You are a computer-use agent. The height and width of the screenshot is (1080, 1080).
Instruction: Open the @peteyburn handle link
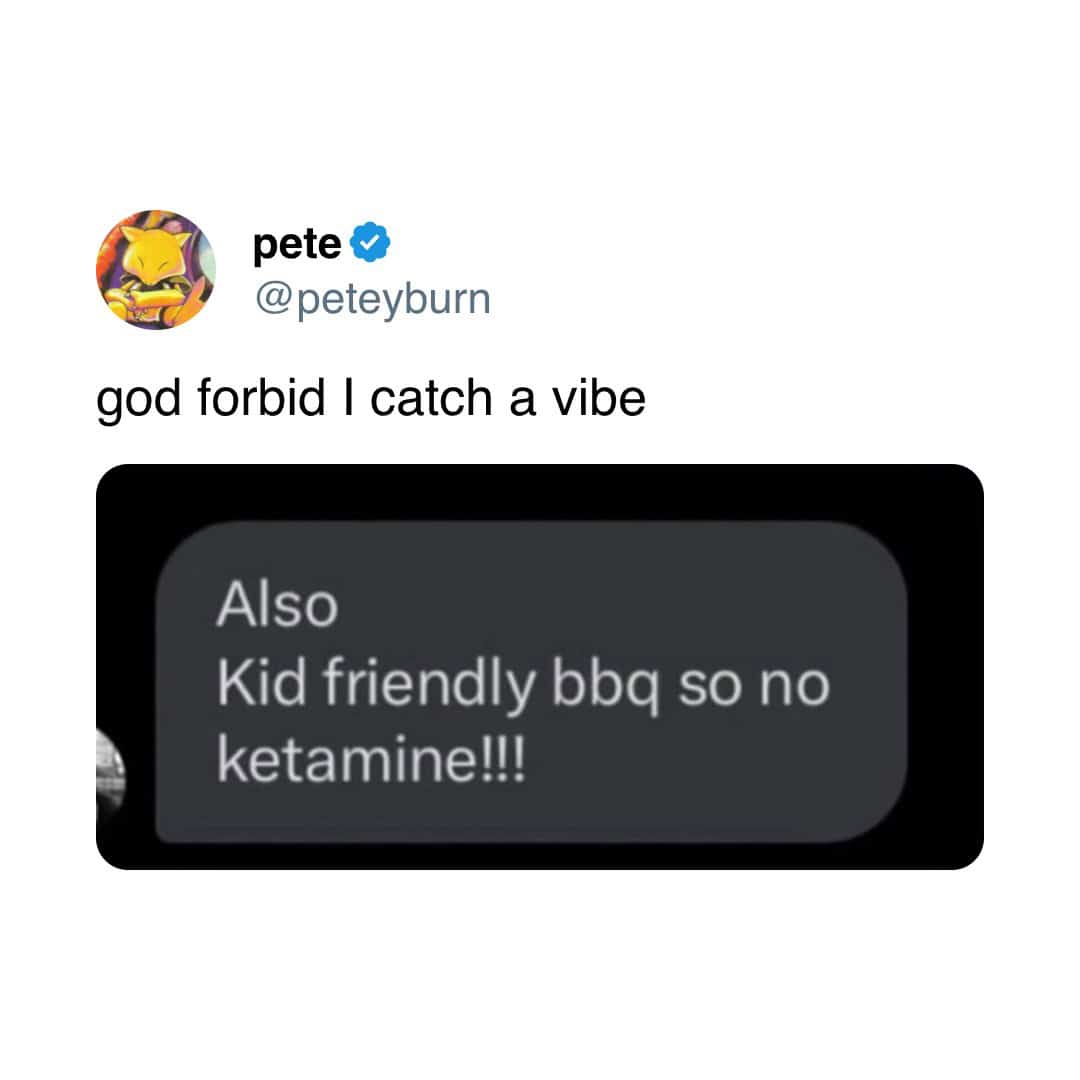(x=373, y=300)
